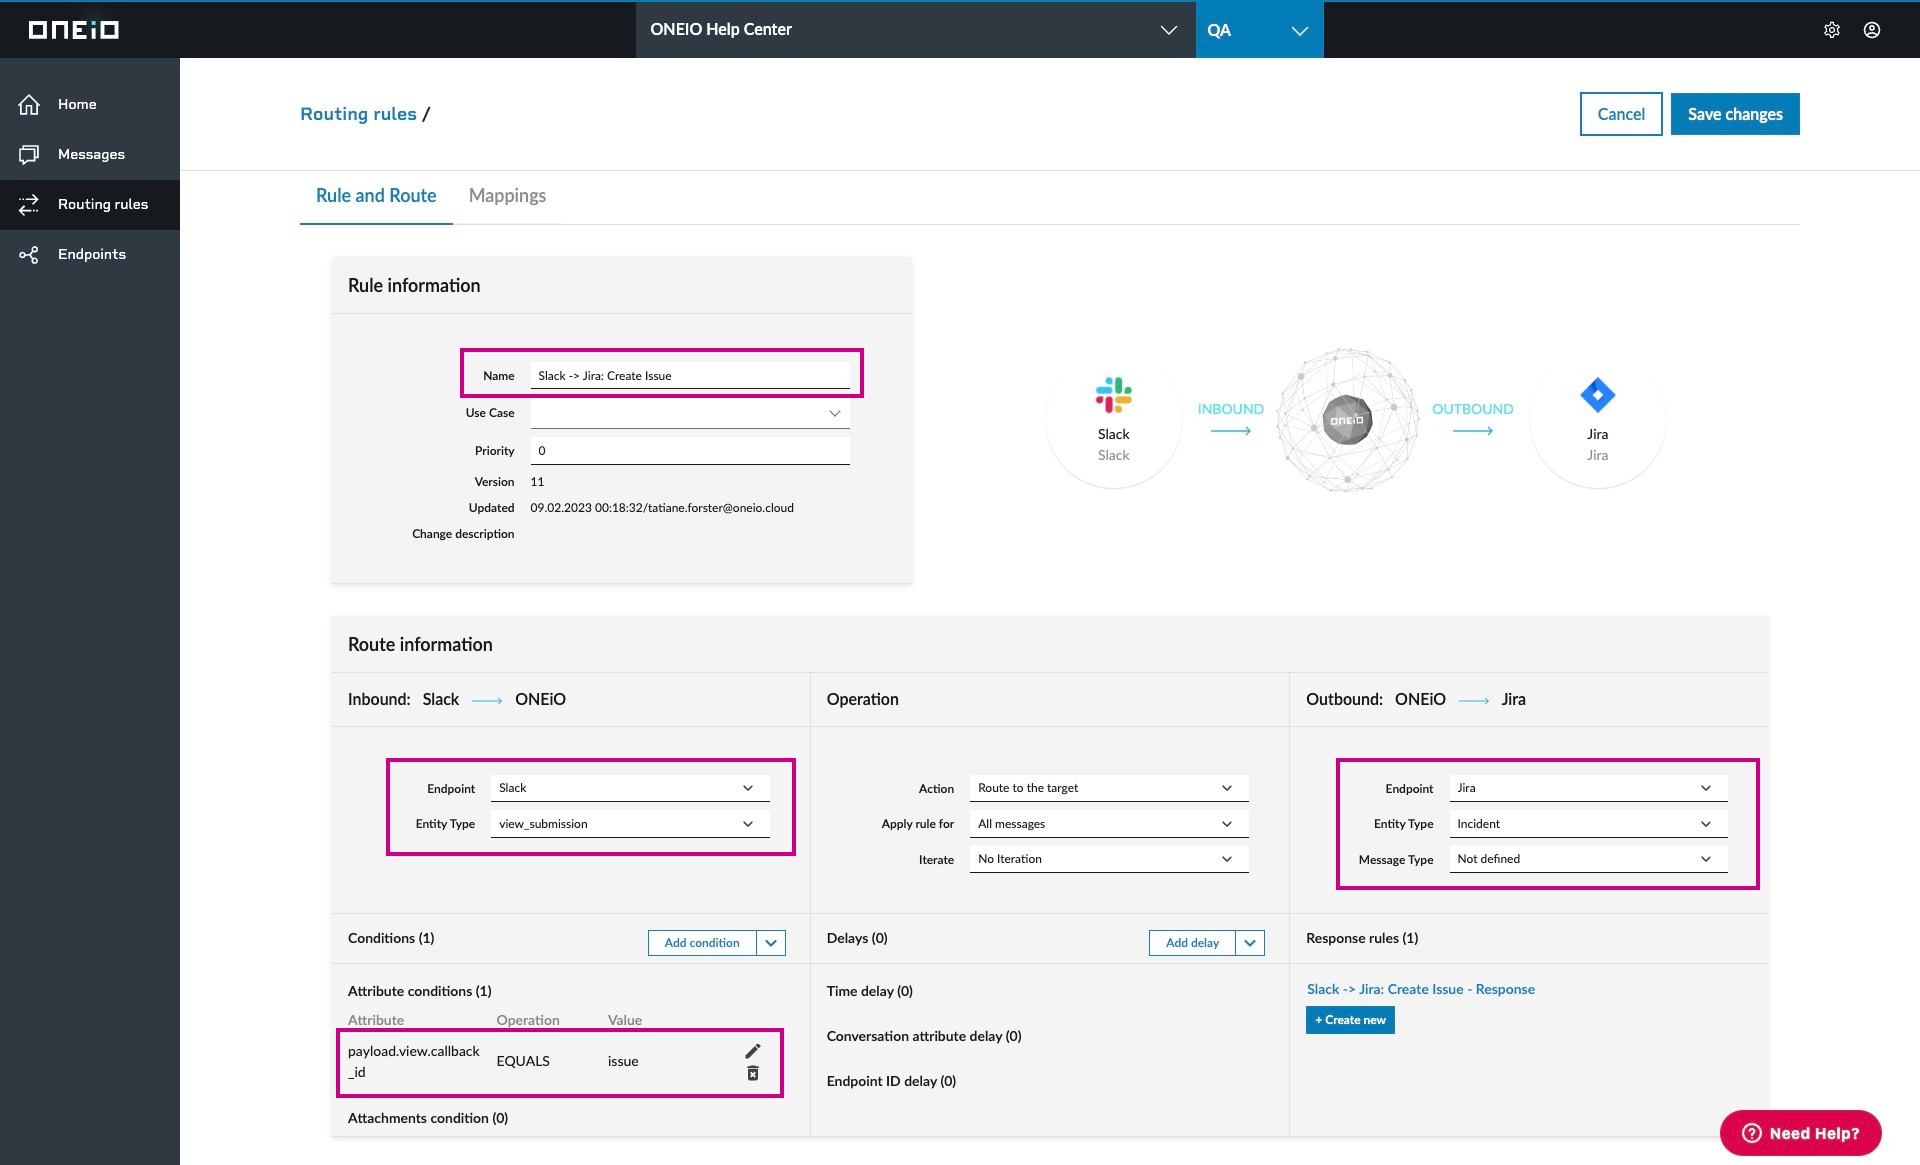Click the EQUALS operation value
Screen dimensions: 1920x1165
pos(523,1061)
